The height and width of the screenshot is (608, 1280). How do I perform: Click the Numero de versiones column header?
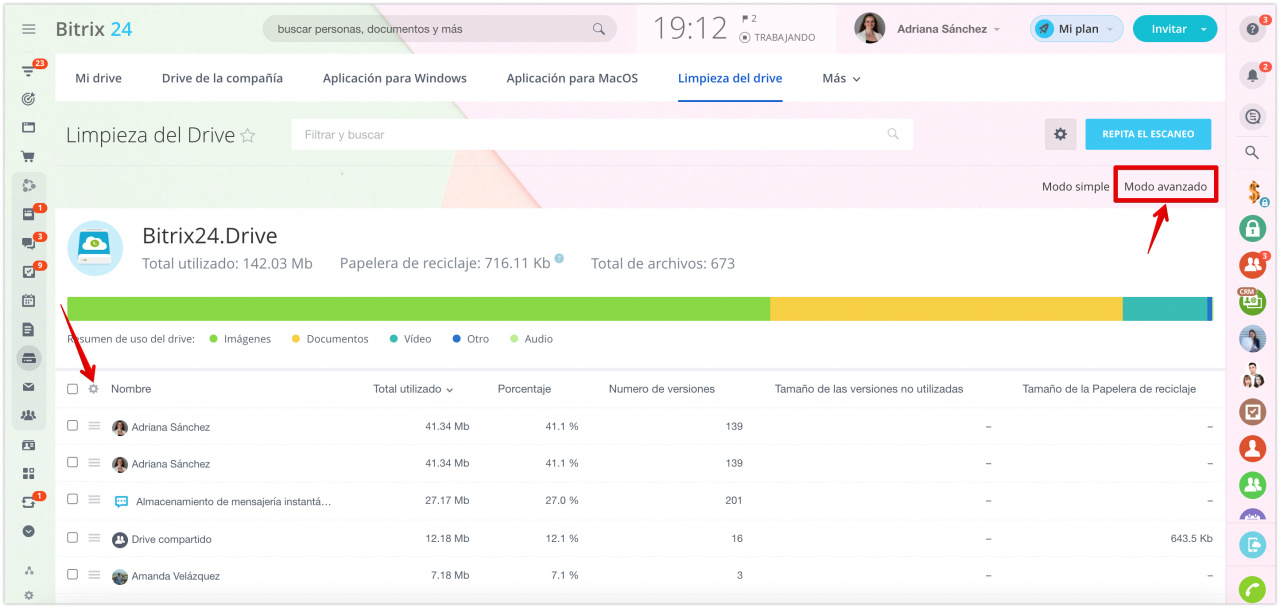(x=662, y=389)
